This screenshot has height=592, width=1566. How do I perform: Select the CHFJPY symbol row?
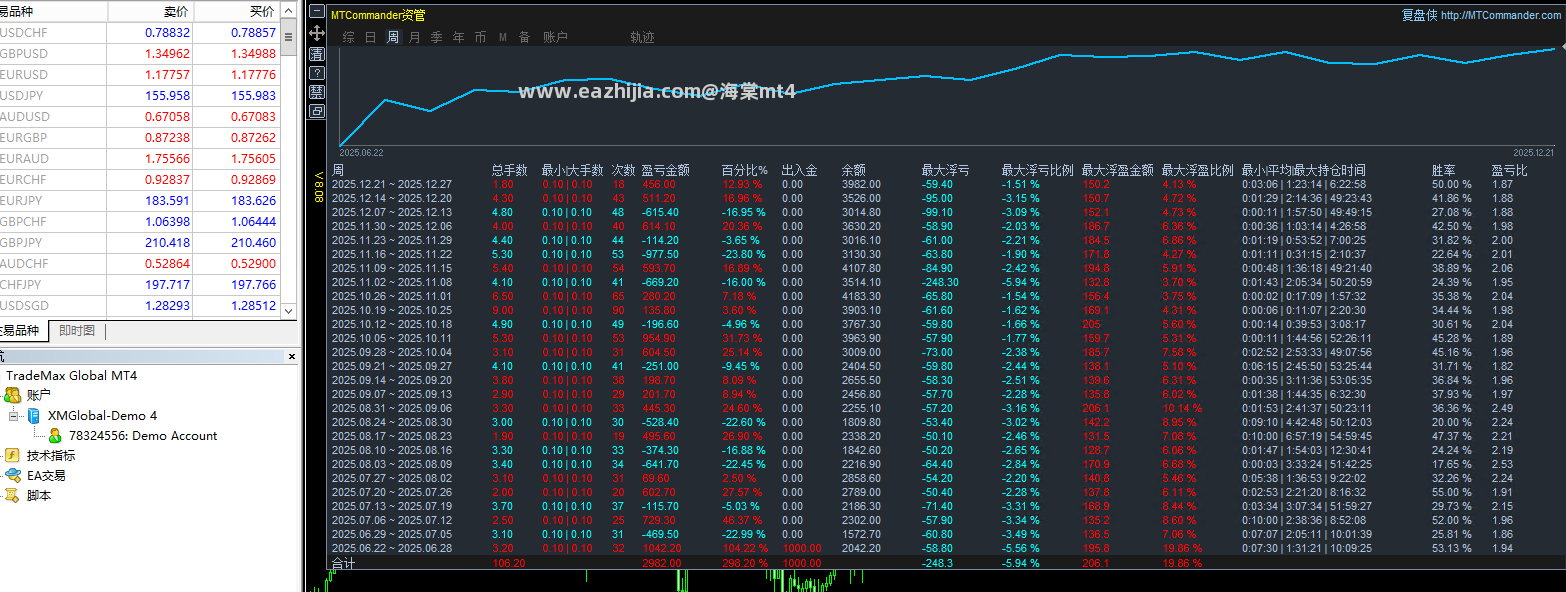[140, 284]
